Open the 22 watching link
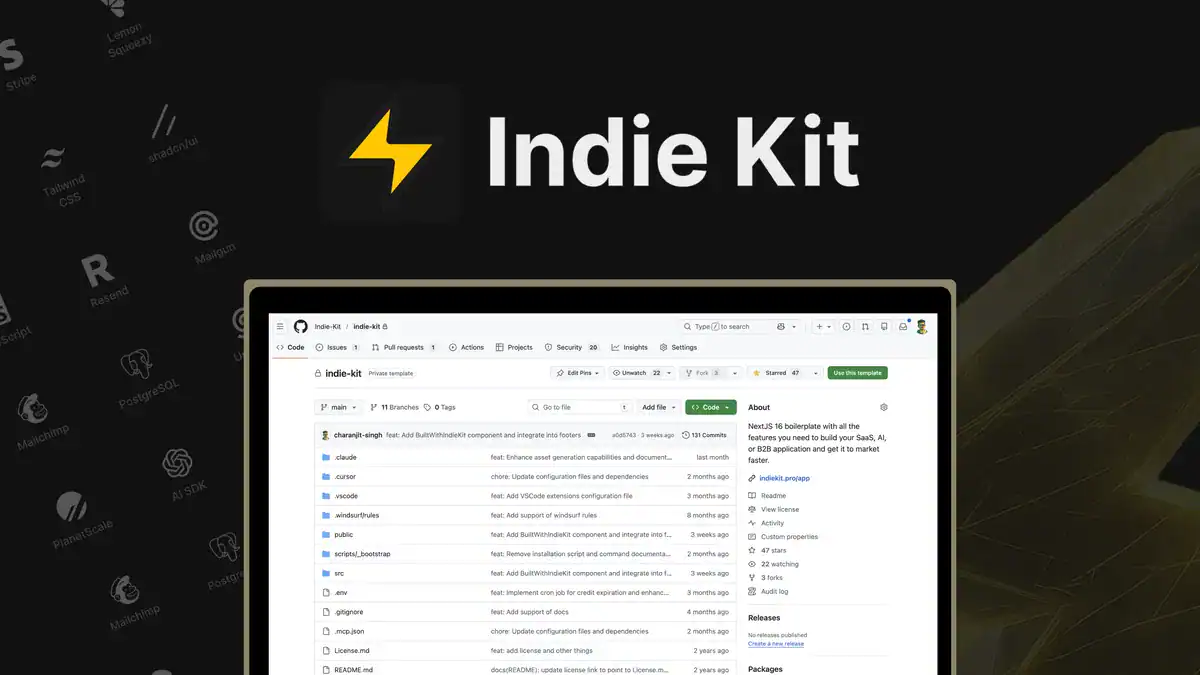1200x675 pixels. (x=779, y=564)
